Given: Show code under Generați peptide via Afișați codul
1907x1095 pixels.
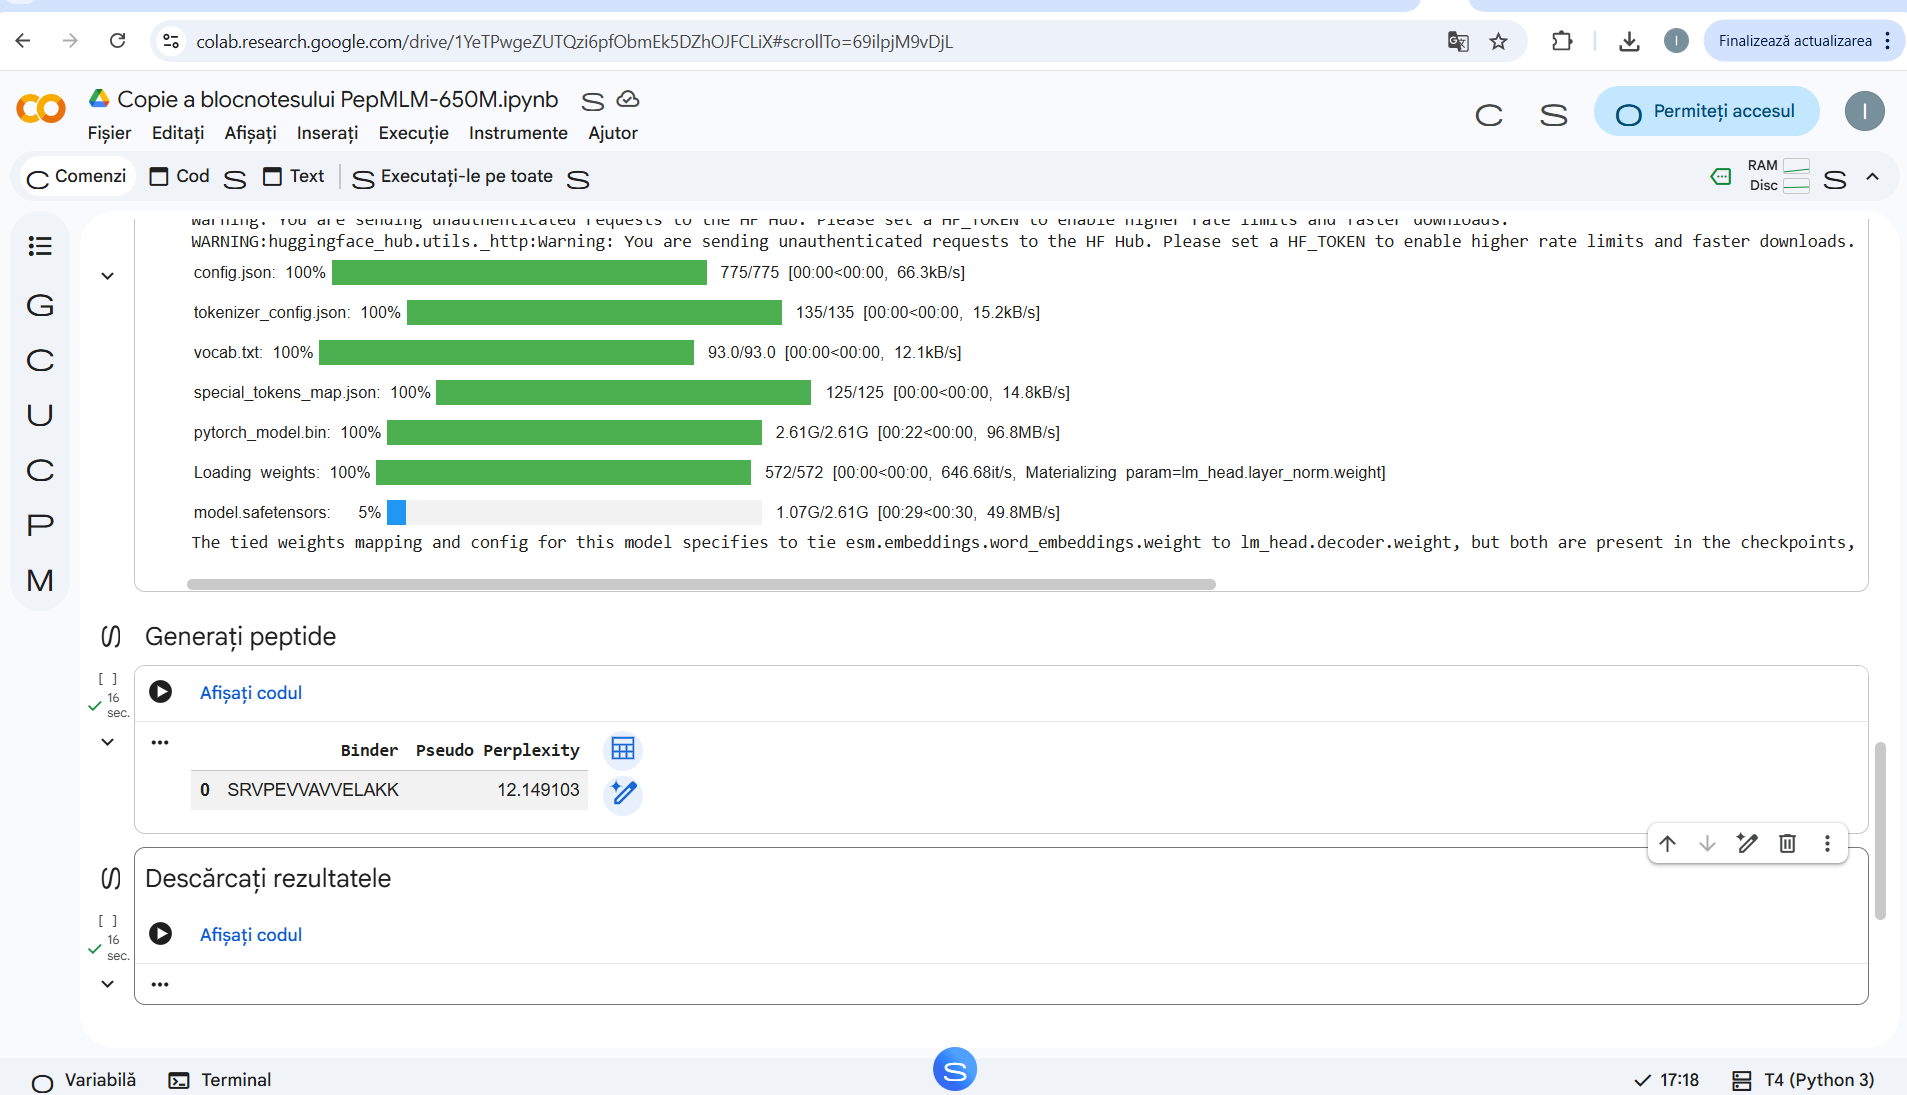Looking at the screenshot, I should (251, 693).
